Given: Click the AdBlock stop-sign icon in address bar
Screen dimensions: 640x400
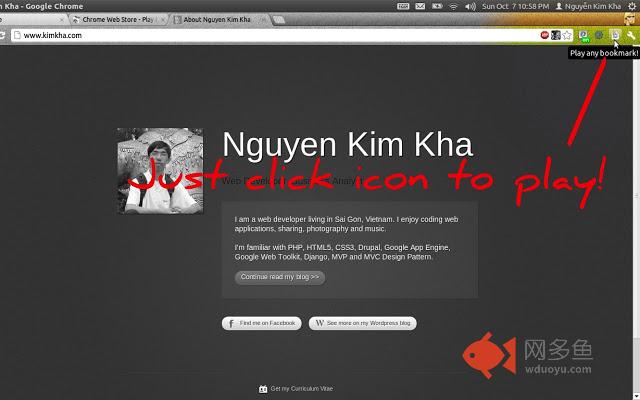Looking at the screenshot, I should 544,35.
